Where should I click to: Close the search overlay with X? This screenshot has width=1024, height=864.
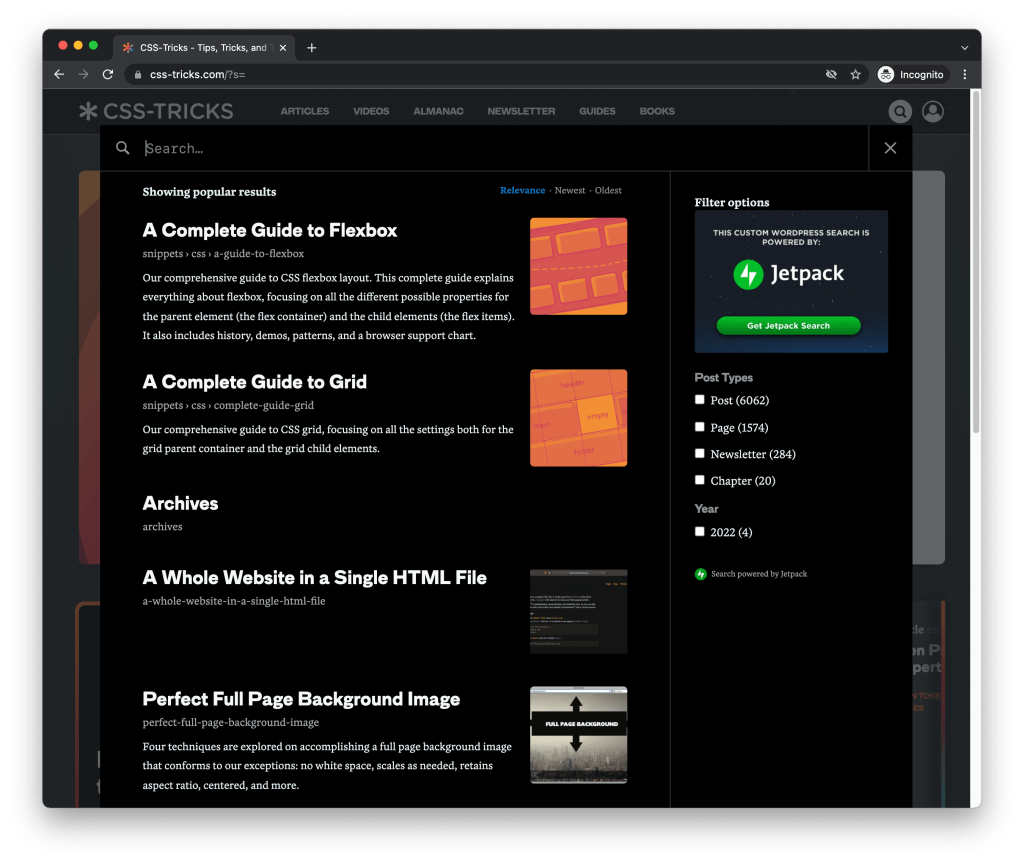click(x=890, y=148)
